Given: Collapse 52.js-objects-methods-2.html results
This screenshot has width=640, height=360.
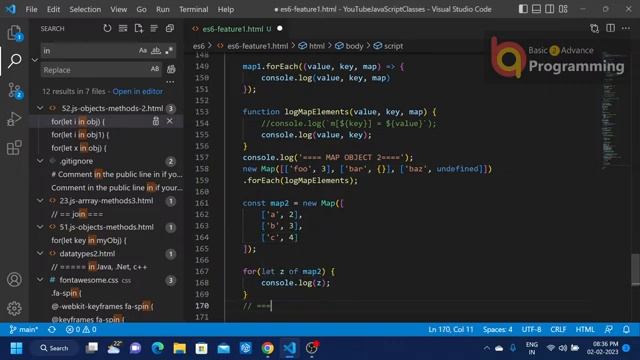Looking at the screenshot, I should (x=40, y=108).
